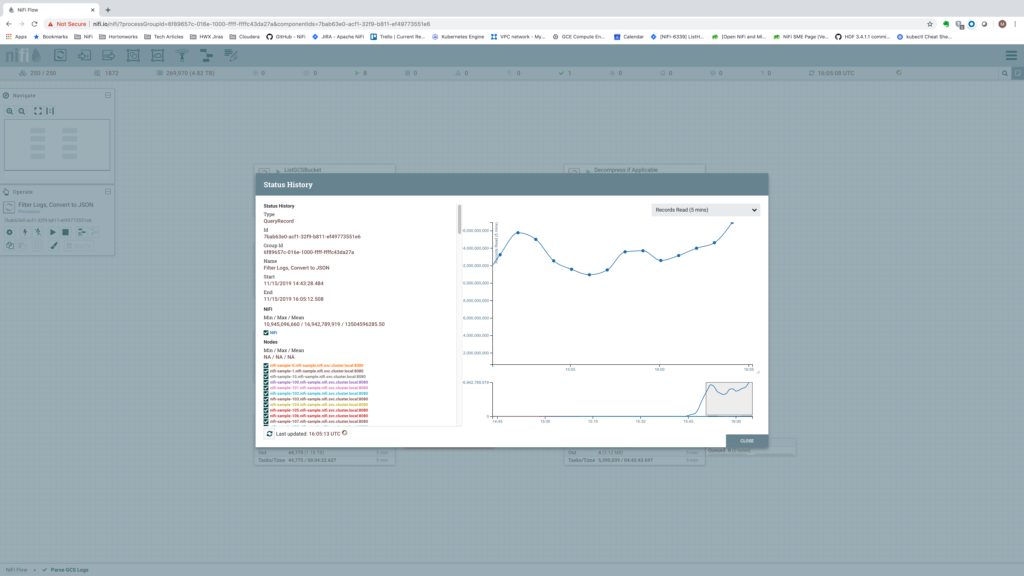1024x576 pixels.
Task: Select the Processor icon in the NiFi toolbar
Action: (60, 57)
